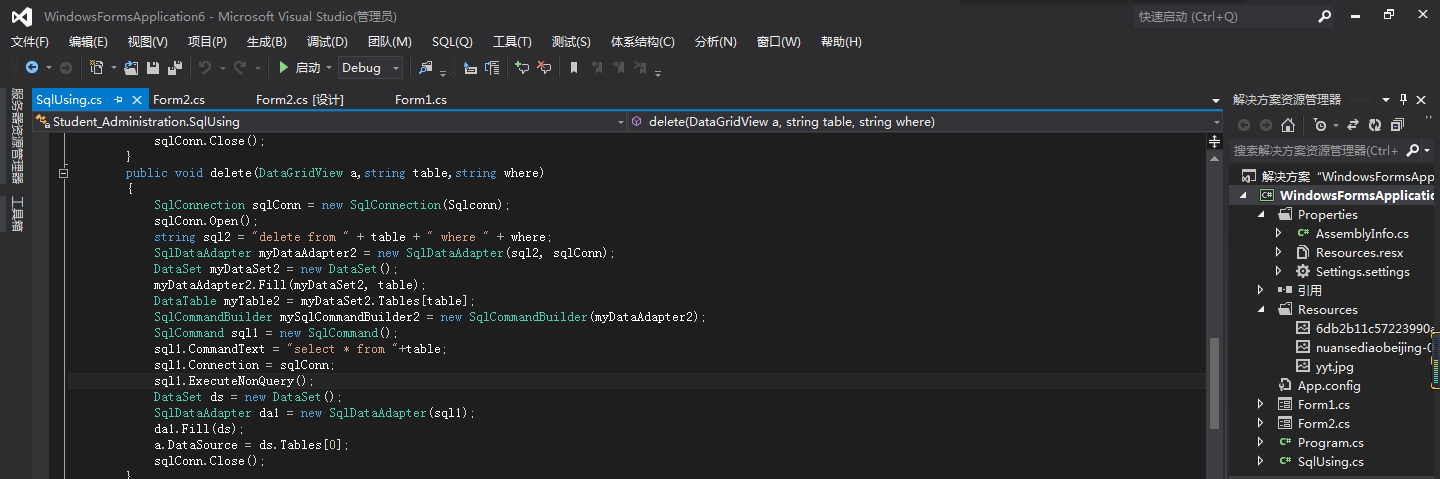Select yyt.jpg in the Resources folder
This screenshot has width=1440, height=479.
click(x=1334, y=366)
